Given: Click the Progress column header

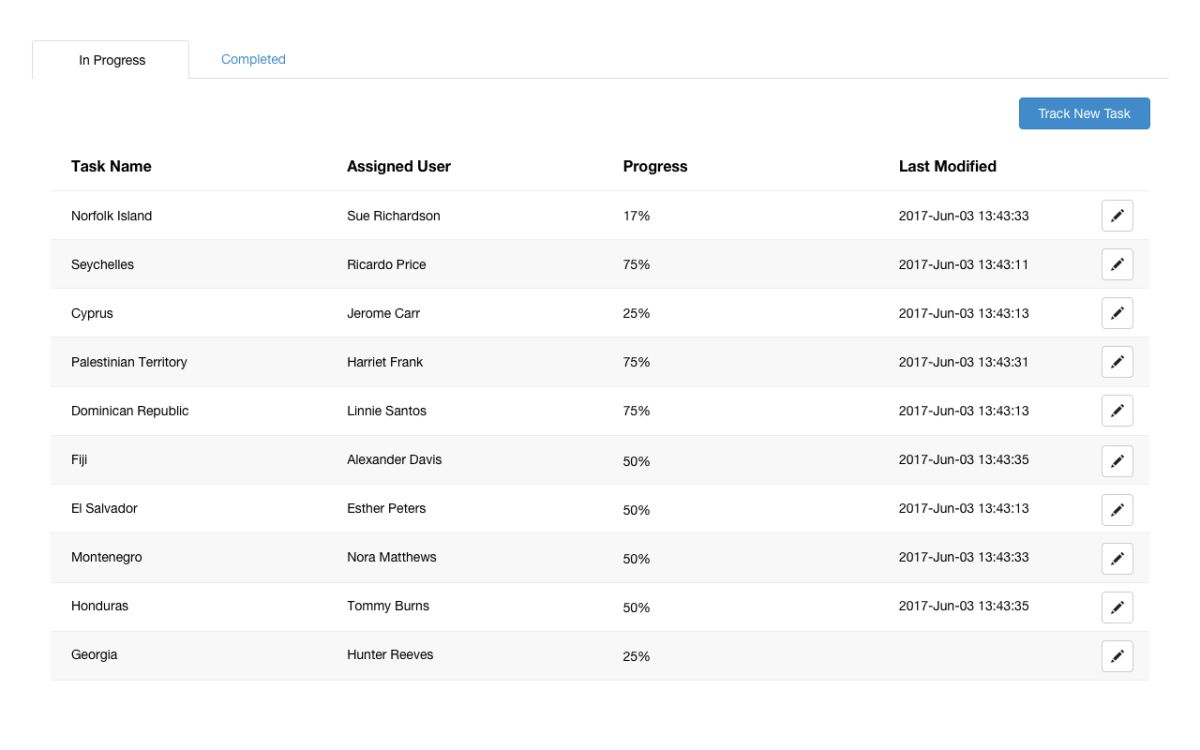Looking at the screenshot, I should pyautogui.click(x=655, y=166).
